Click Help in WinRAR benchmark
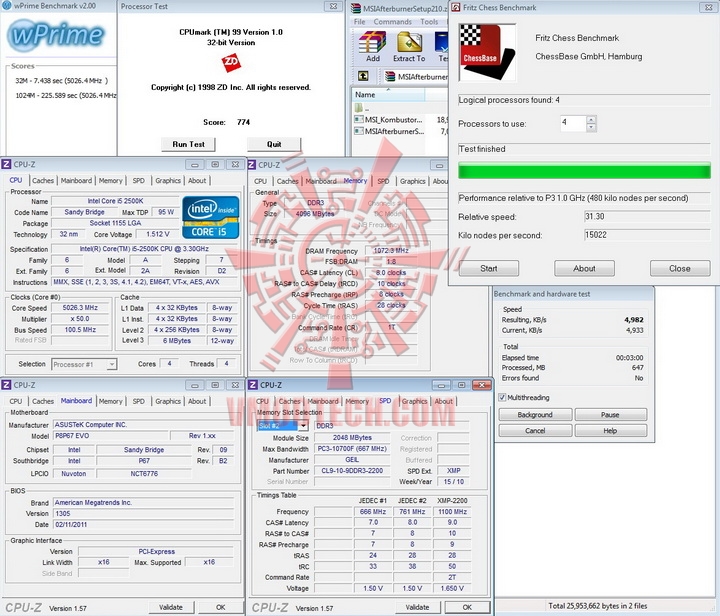Screen dimensions: 720x616 coord(610,431)
